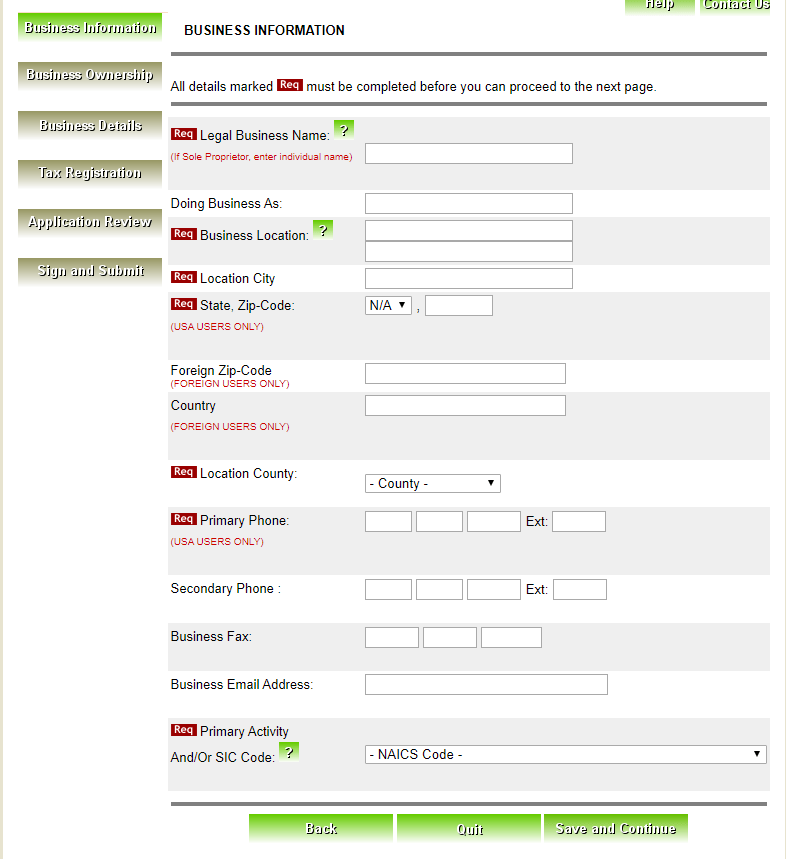Focus the Foreign Zip-Code field
786x859 pixels.
tap(466, 374)
